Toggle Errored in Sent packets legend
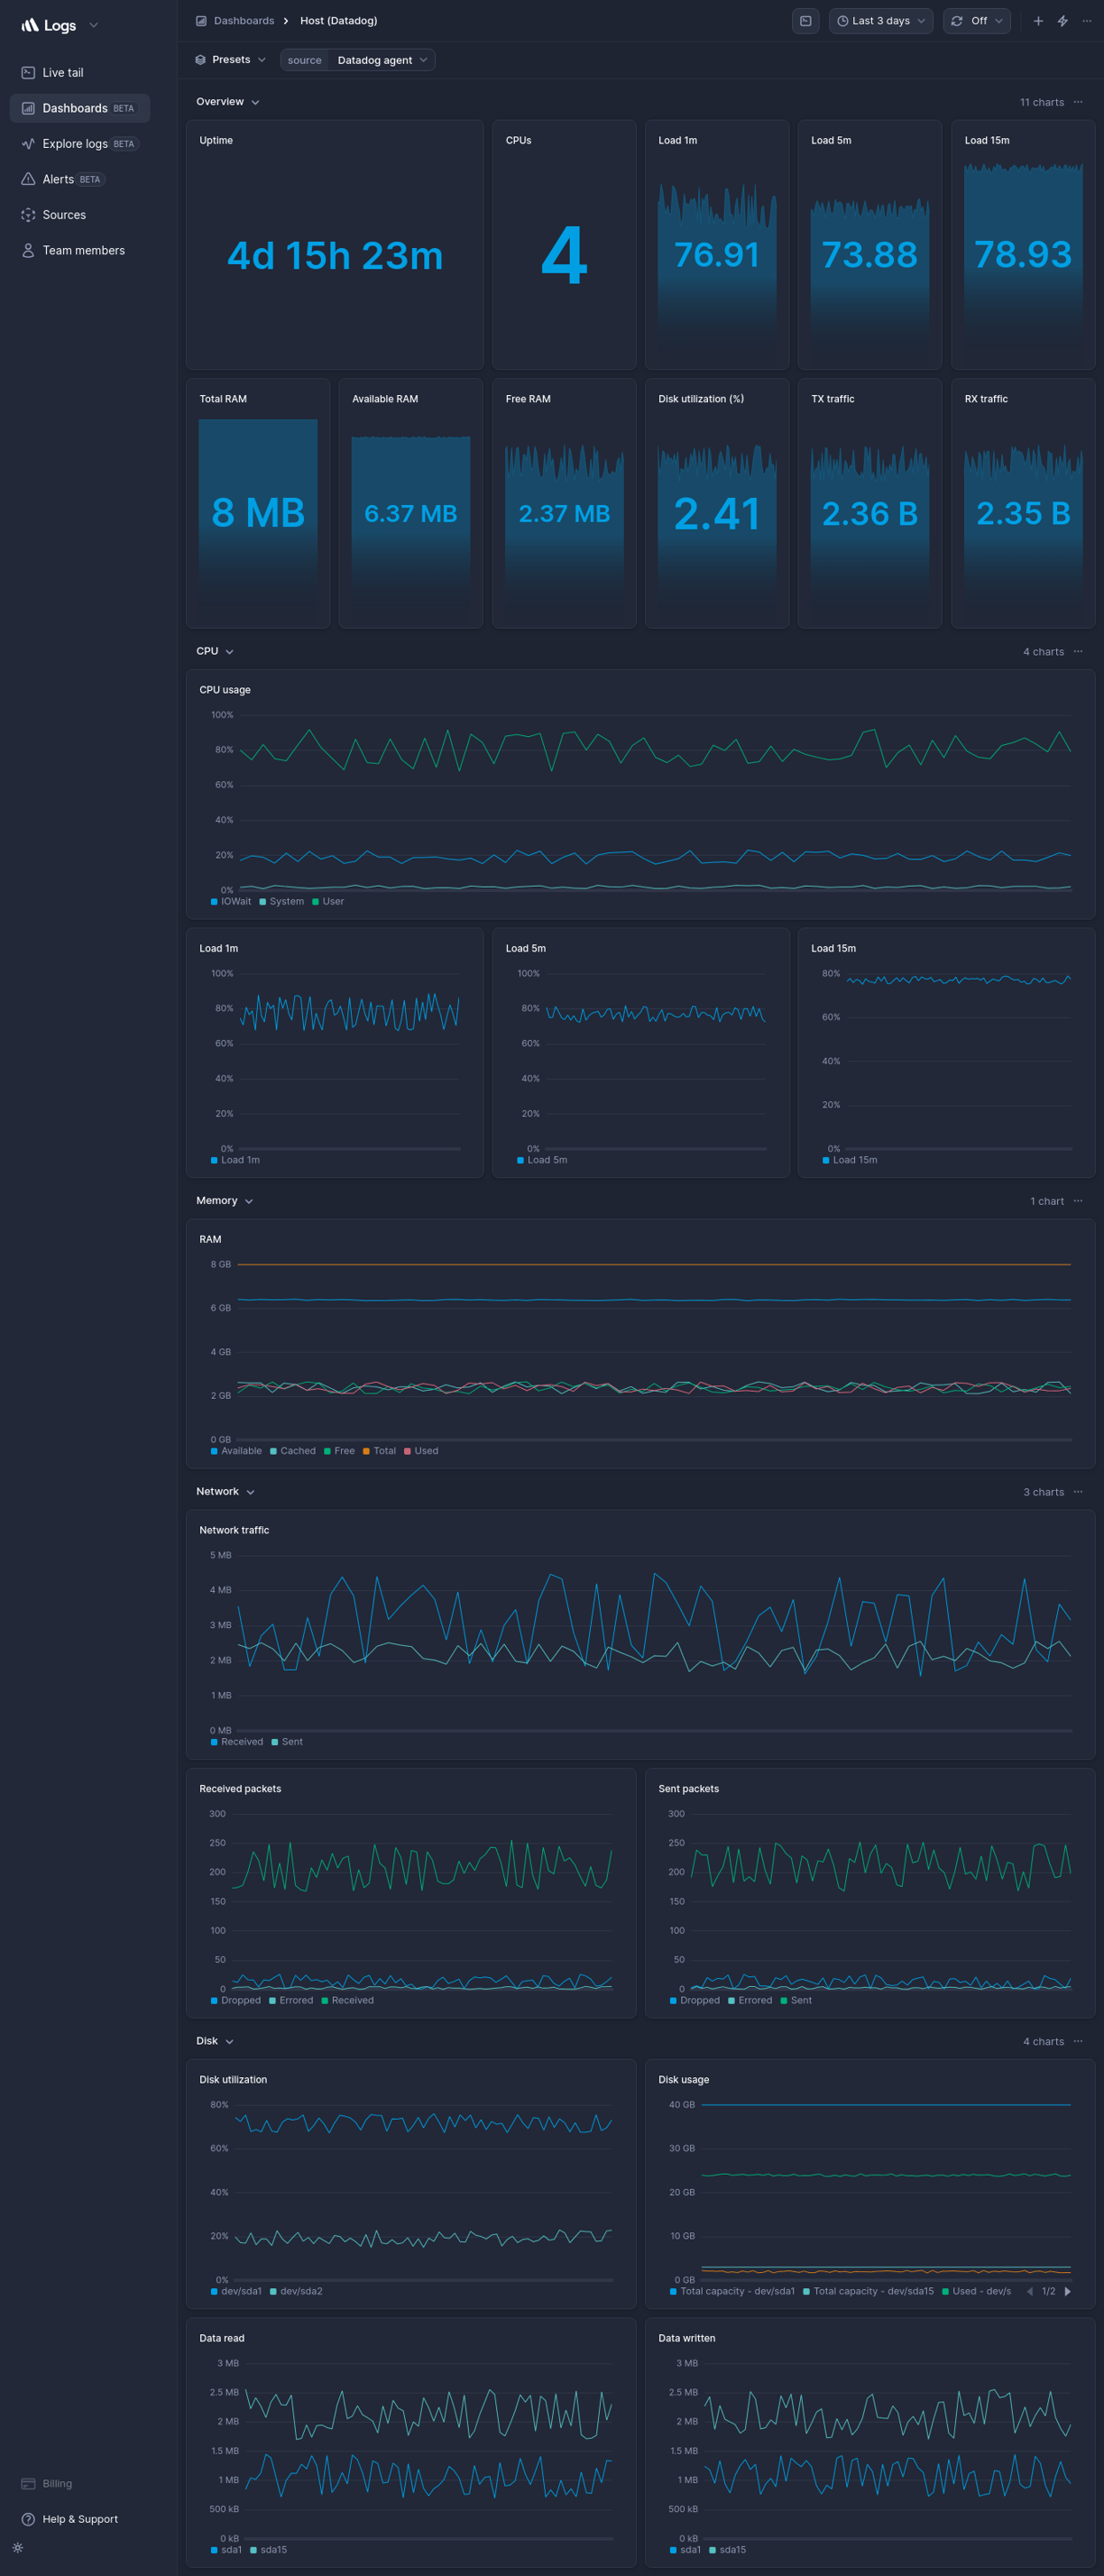 tap(750, 1999)
